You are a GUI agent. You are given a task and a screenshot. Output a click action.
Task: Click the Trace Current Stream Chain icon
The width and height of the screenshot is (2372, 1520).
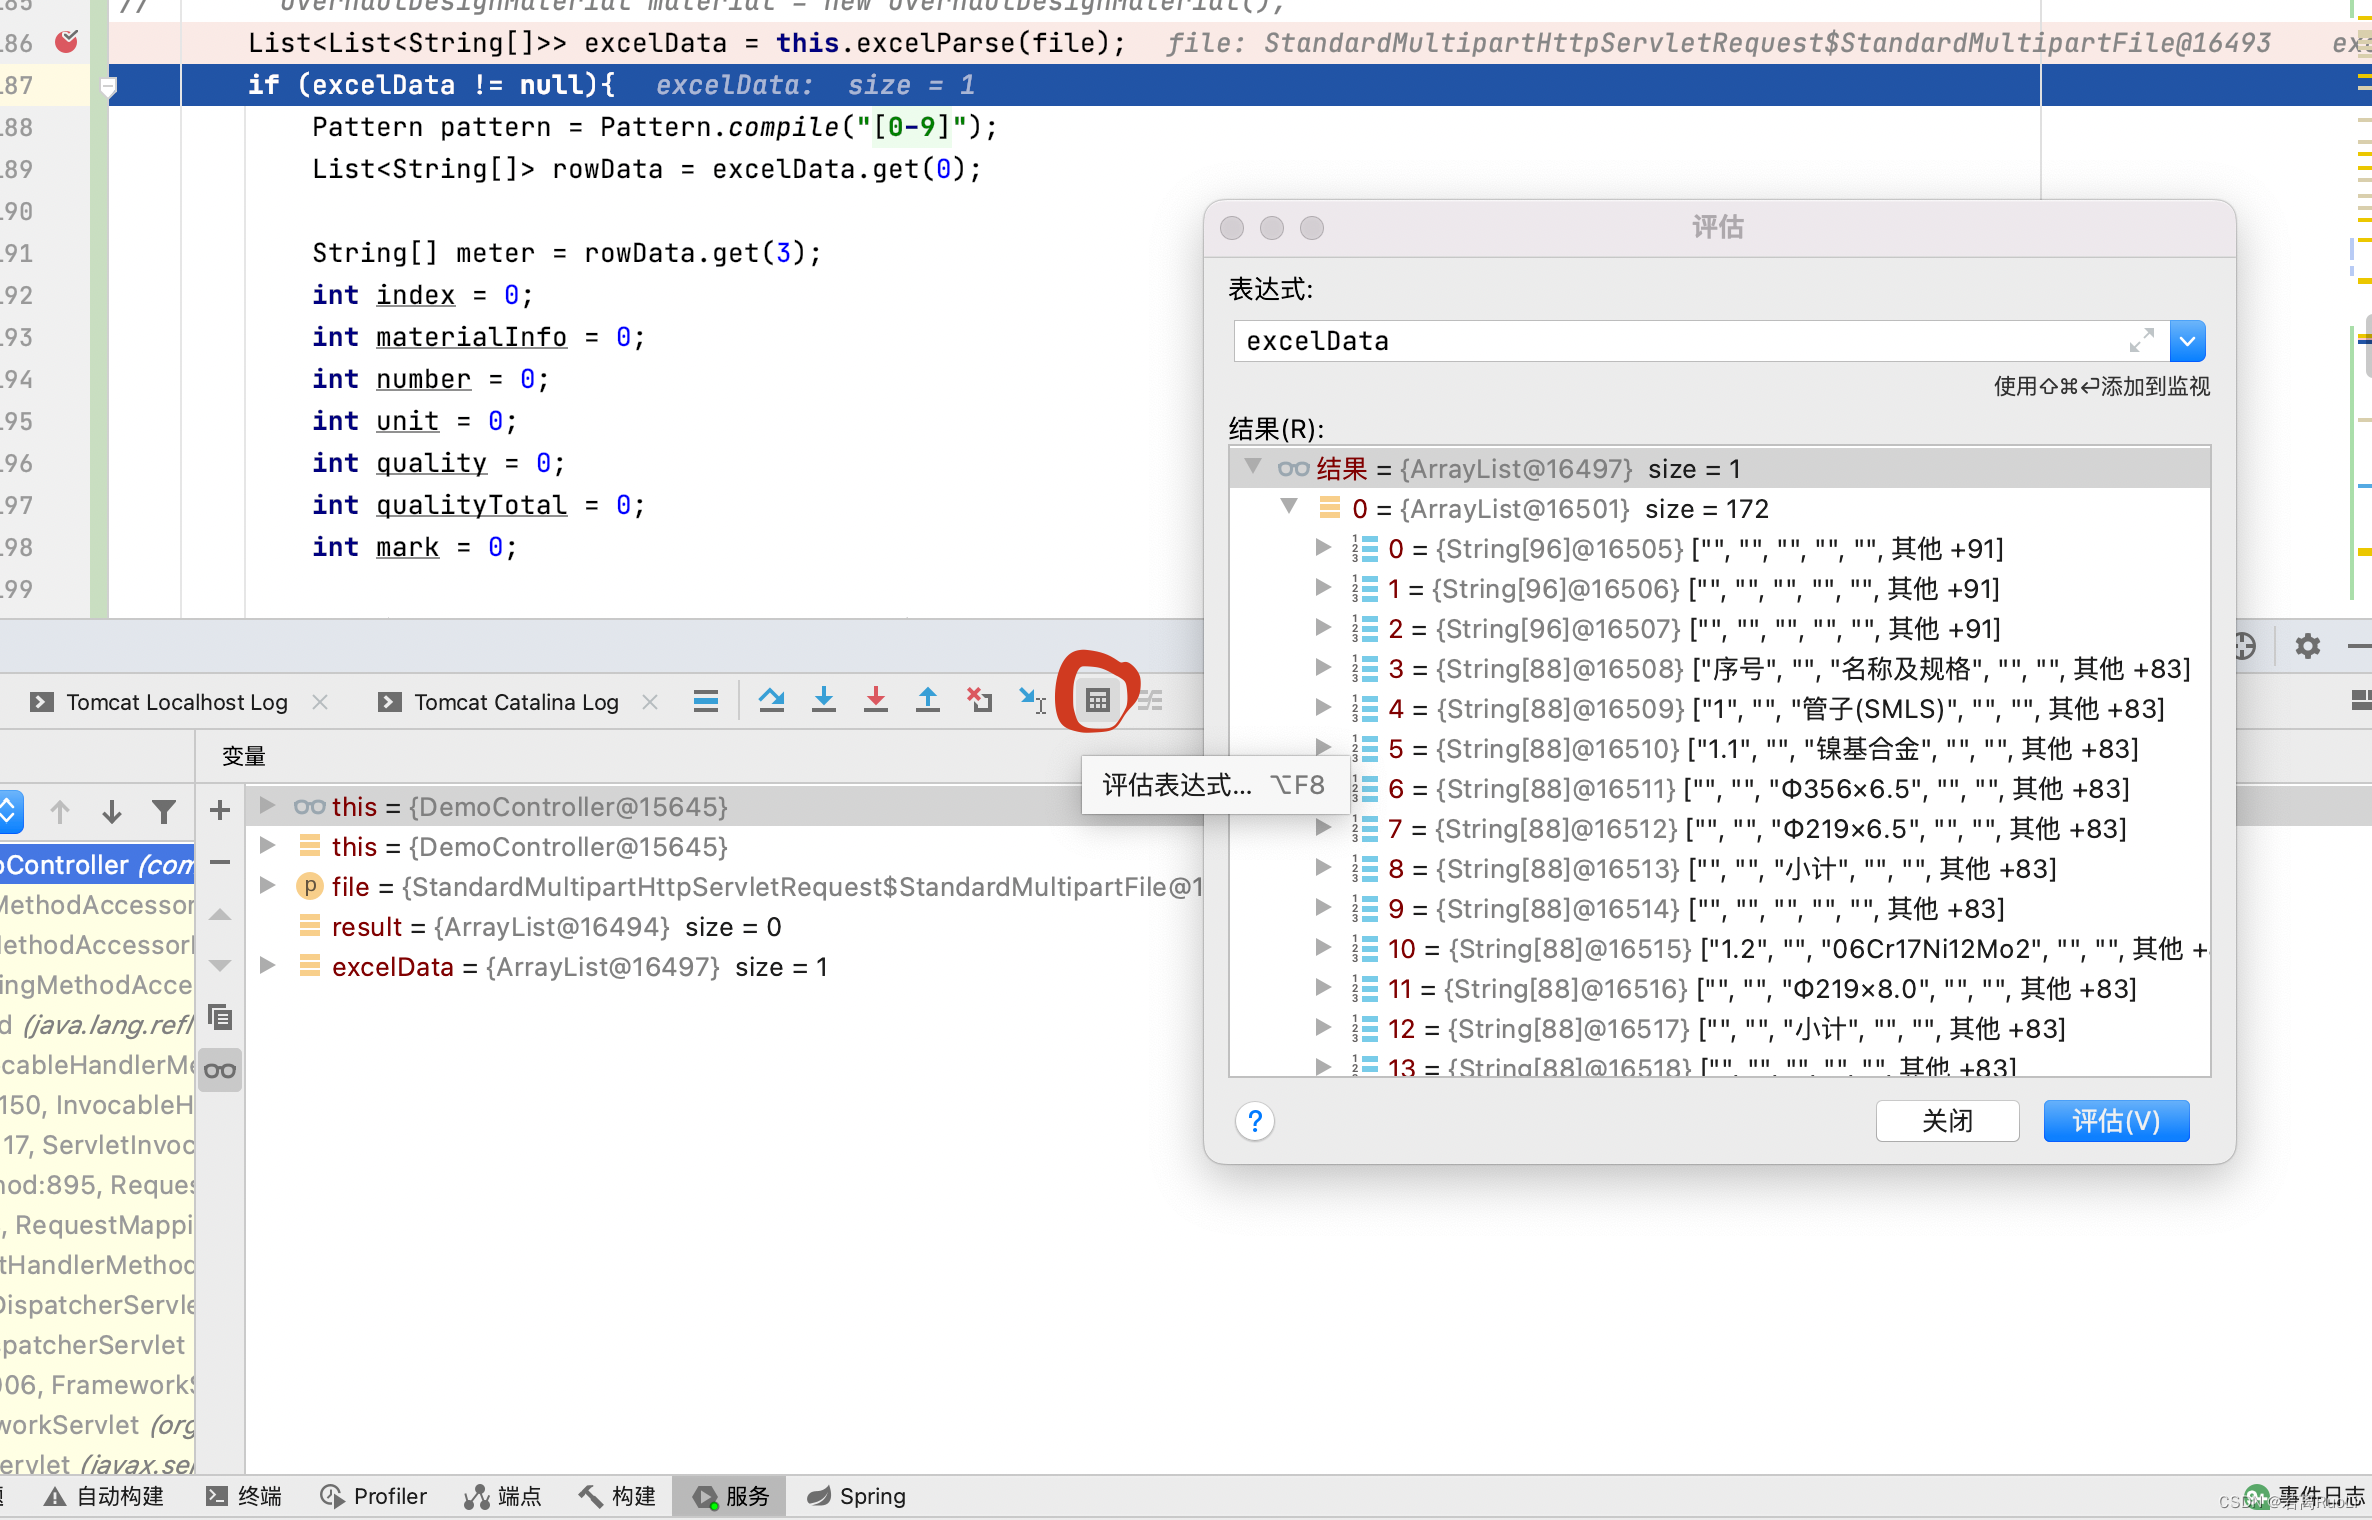(1150, 701)
